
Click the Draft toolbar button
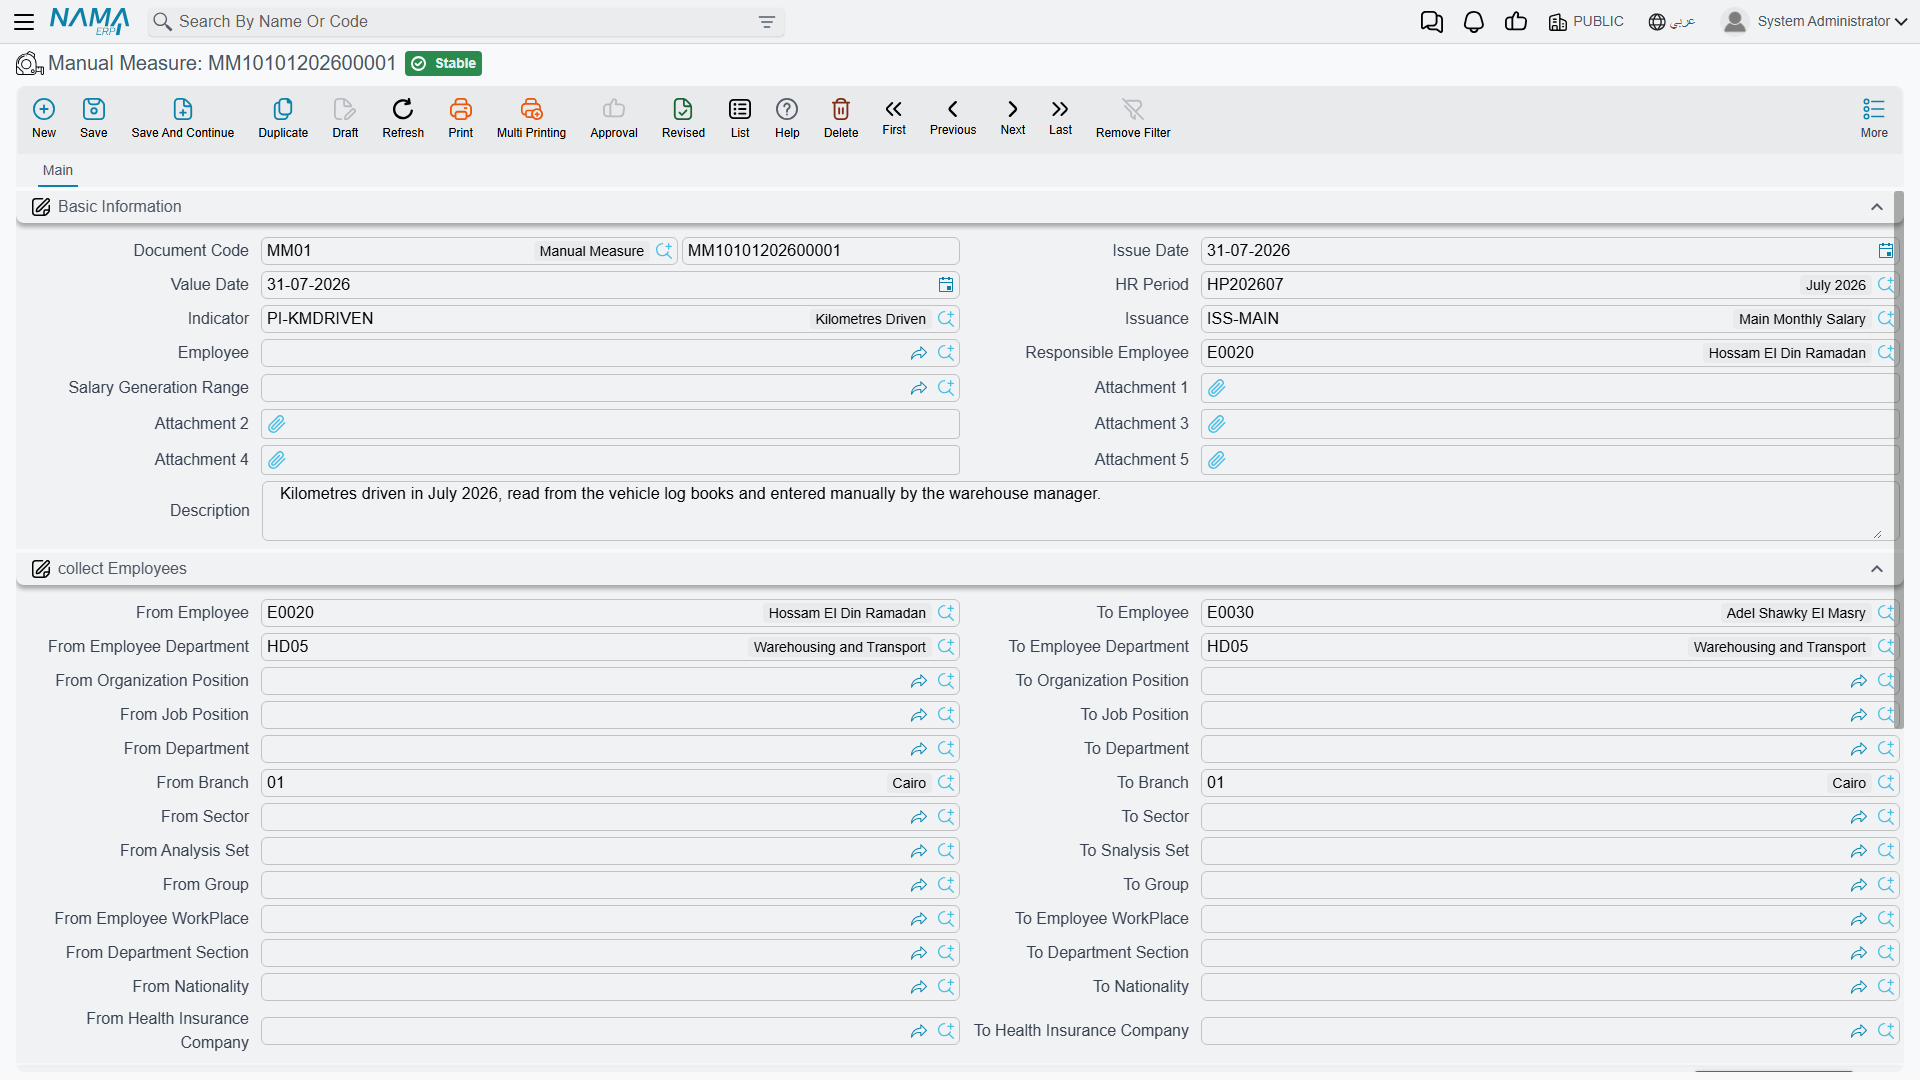pyautogui.click(x=345, y=117)
